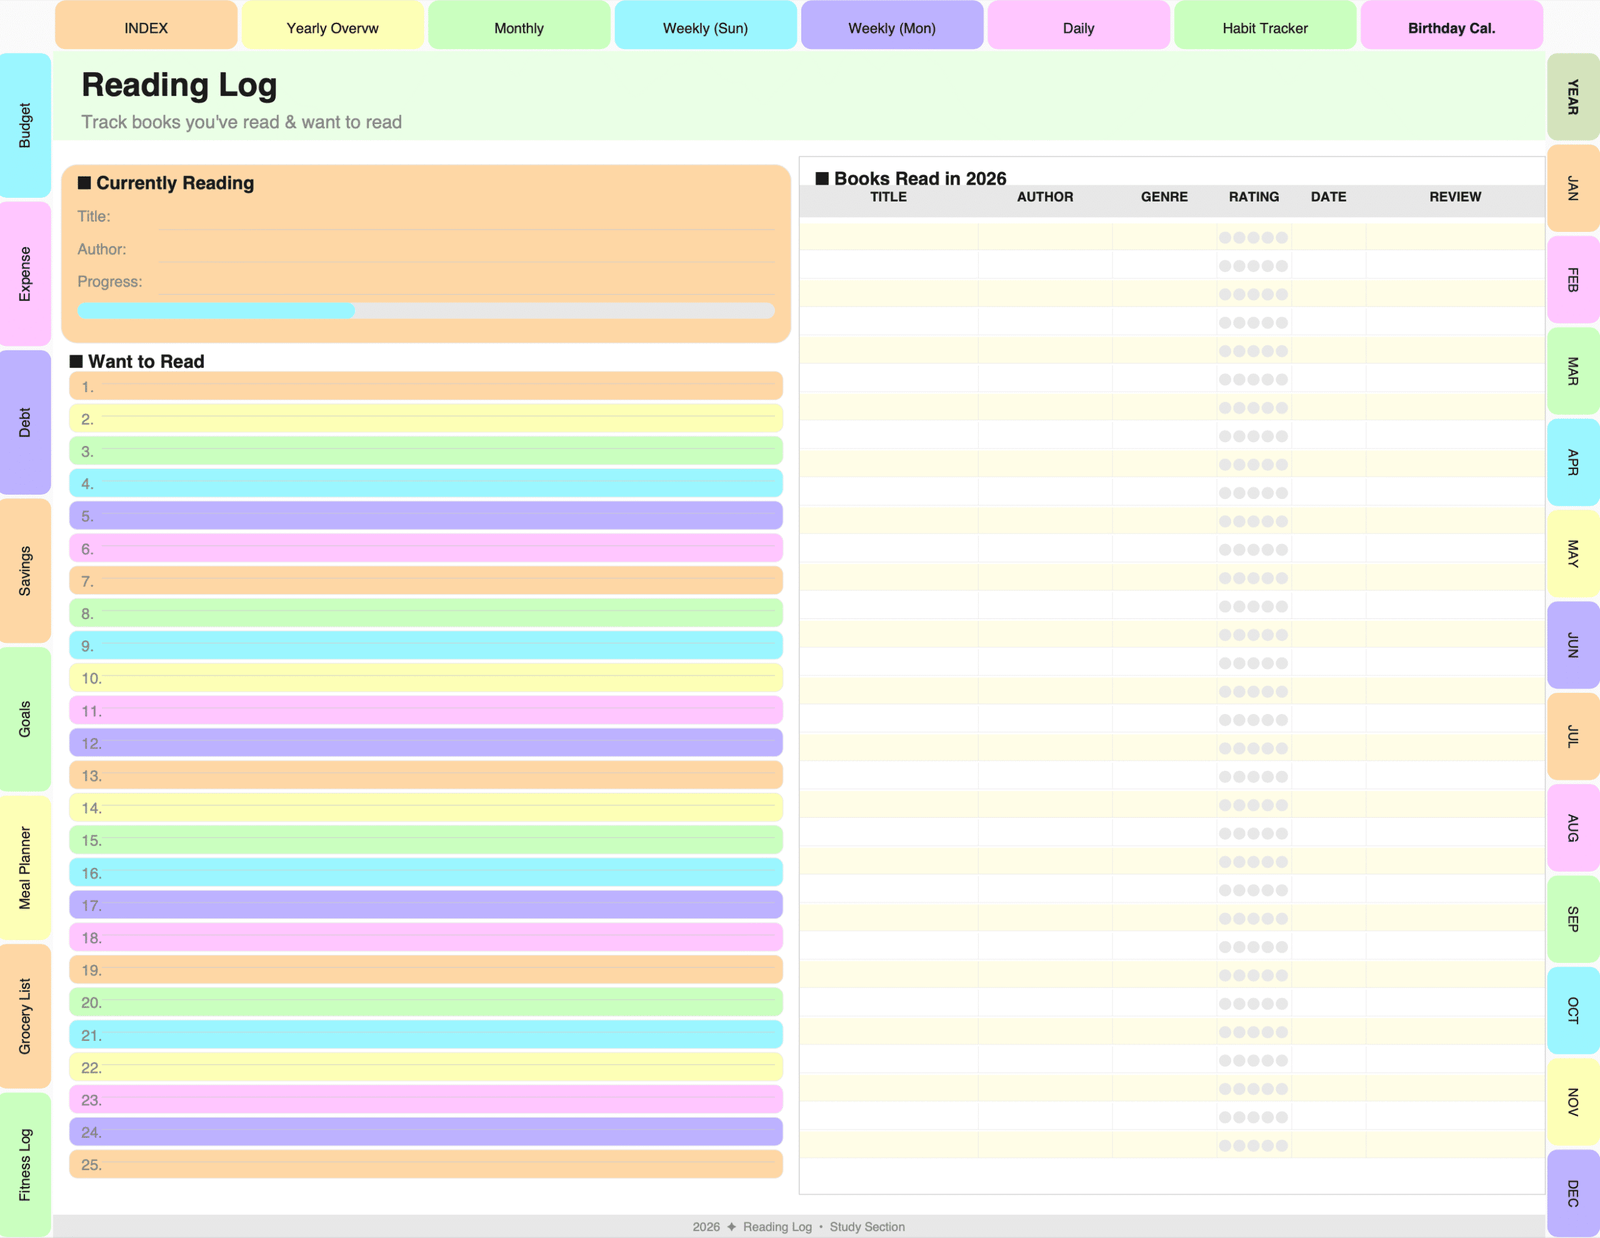The image size is (1600, 1238).
Task: Jump to the Budget side tab
Action: [x=25, y=125]
